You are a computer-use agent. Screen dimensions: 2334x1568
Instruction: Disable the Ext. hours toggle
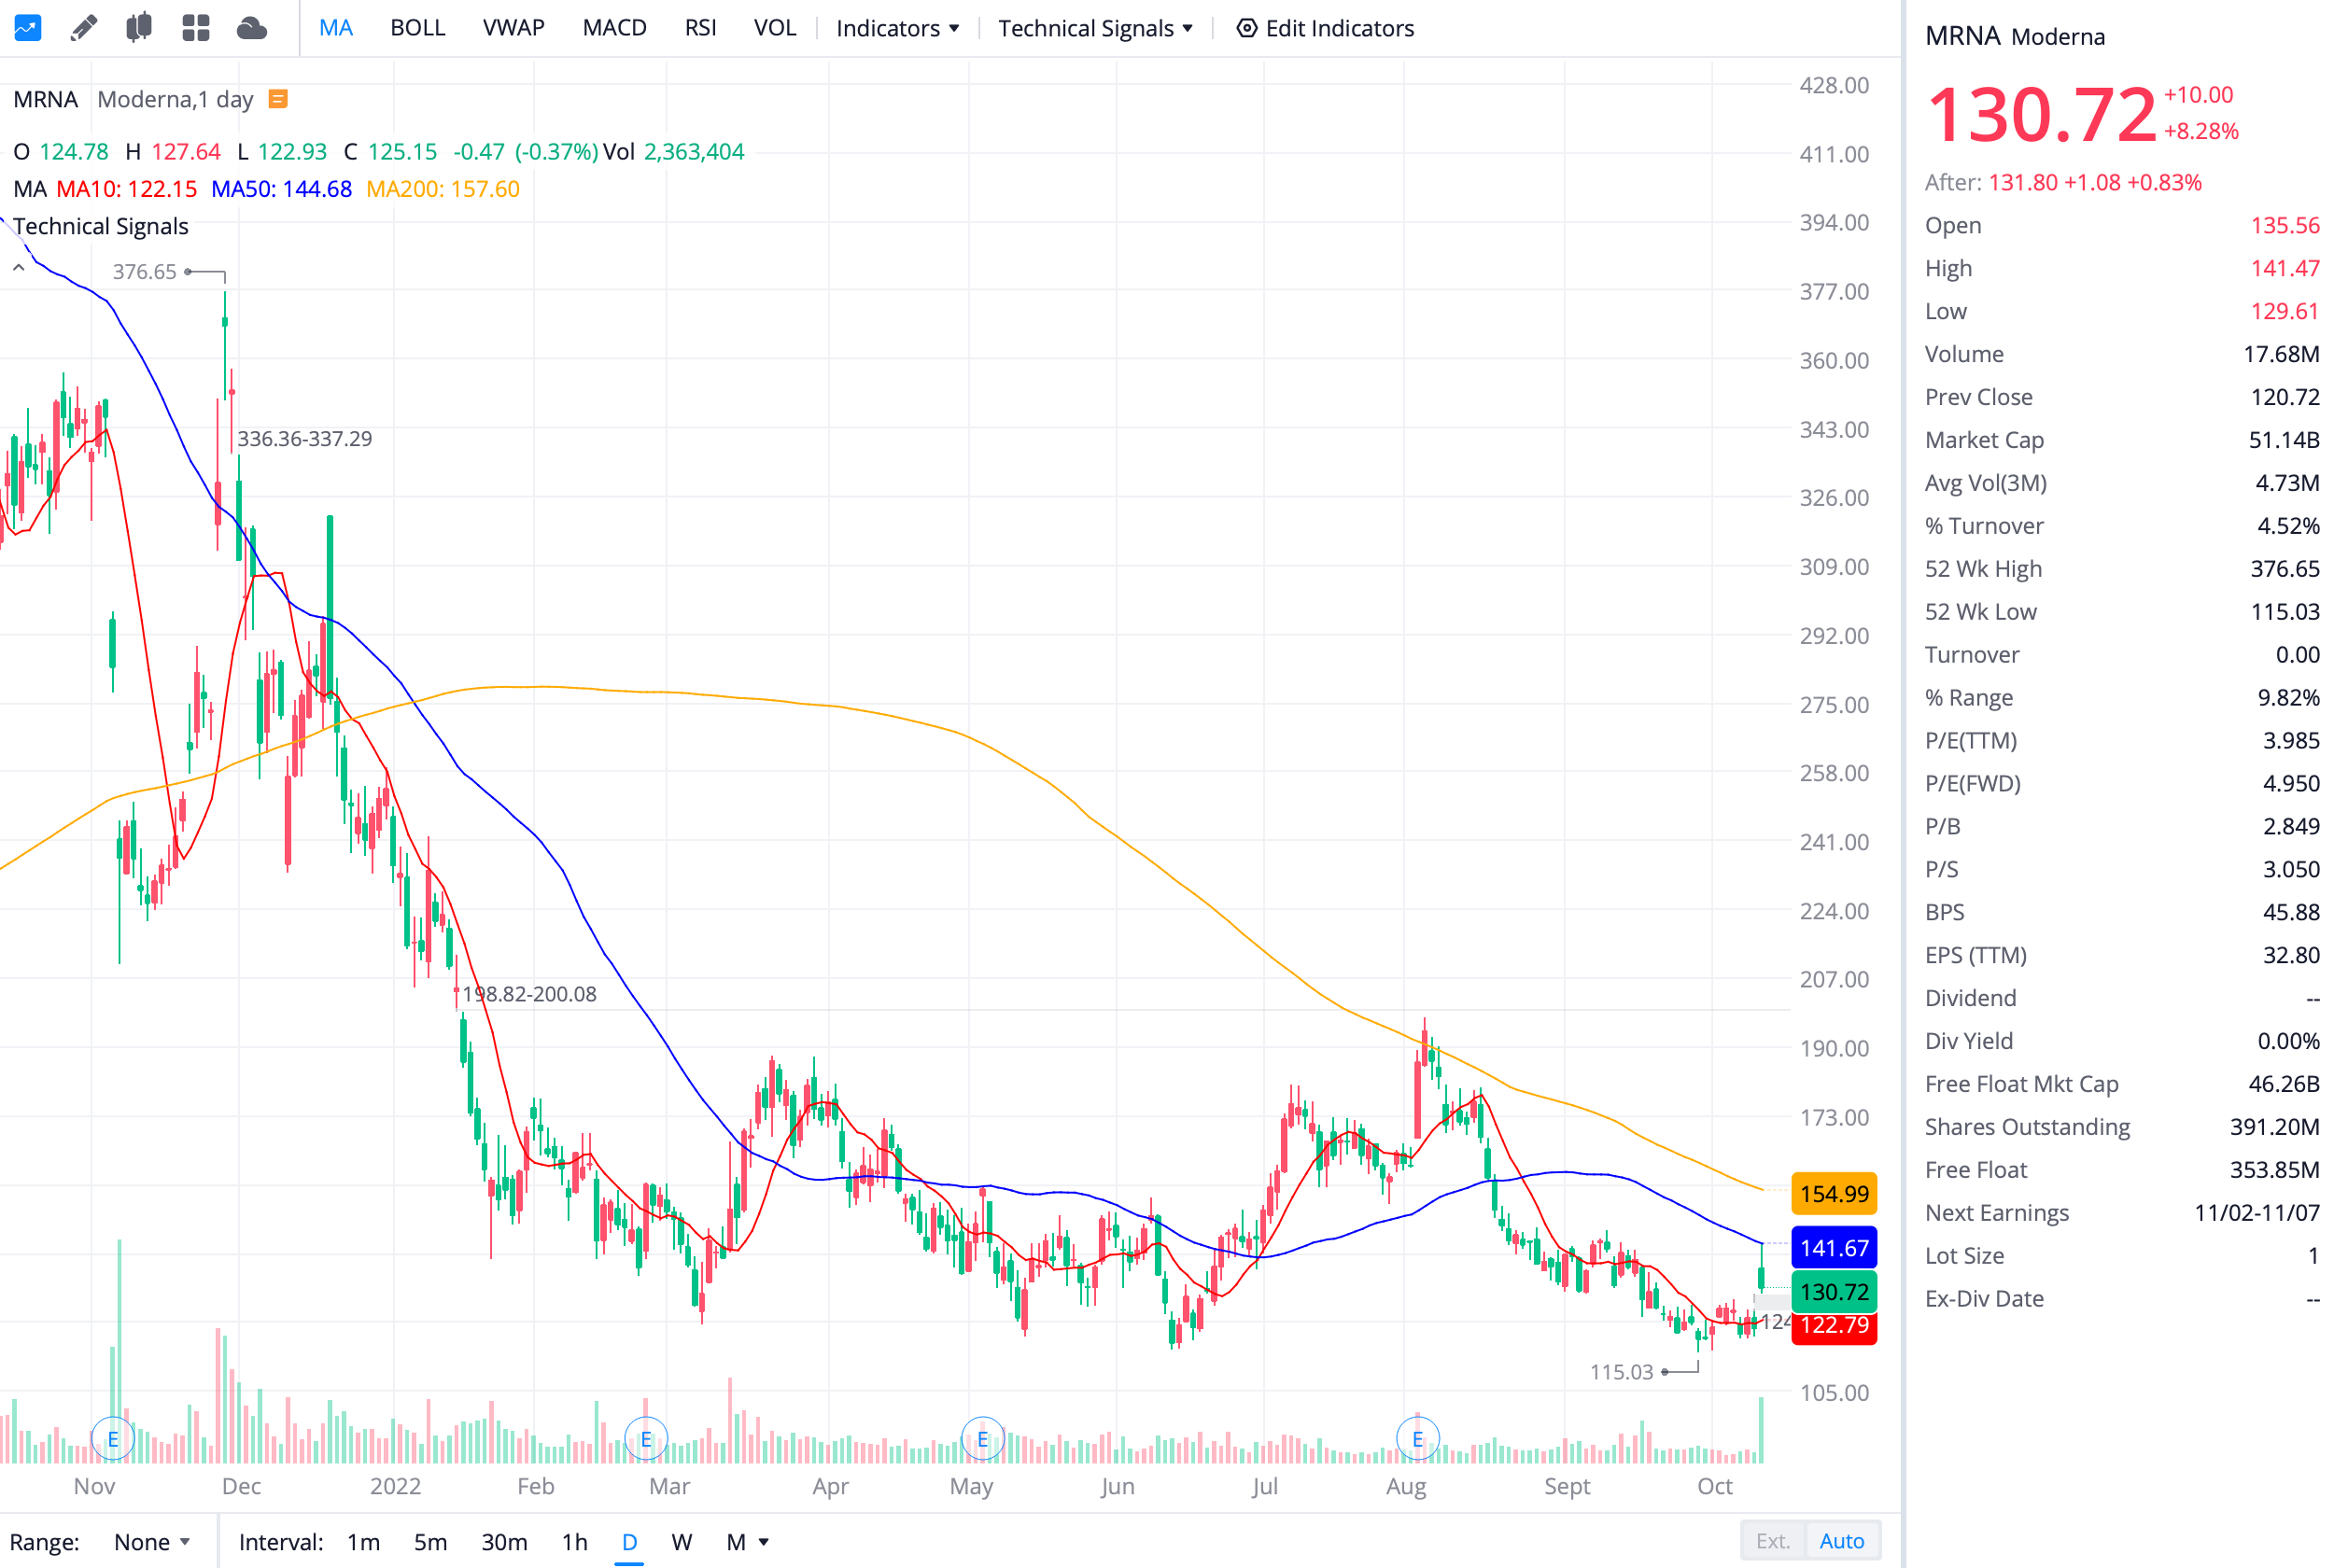[x=1772, y=1541]
